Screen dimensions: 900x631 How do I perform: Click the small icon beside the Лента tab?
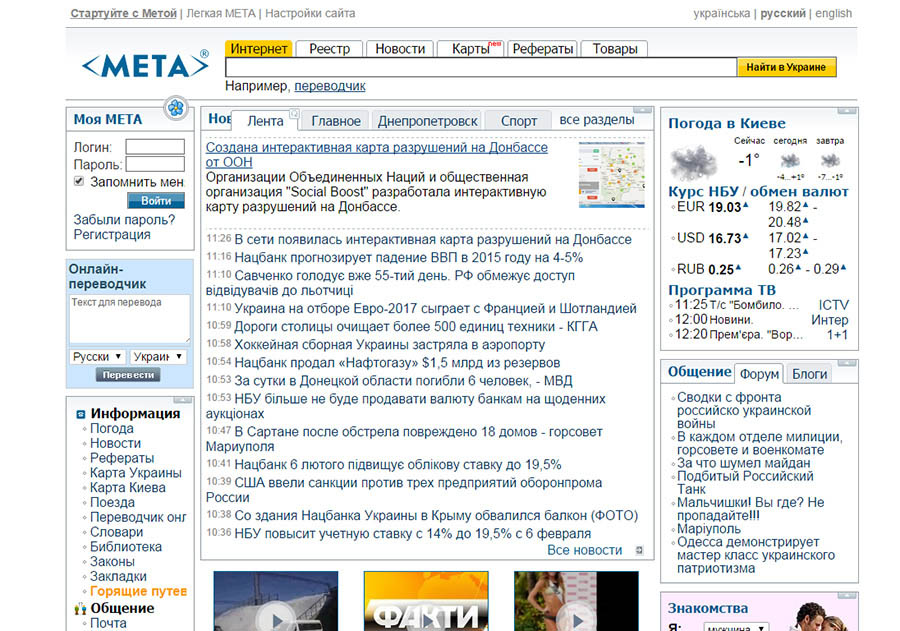coord(294,113)
